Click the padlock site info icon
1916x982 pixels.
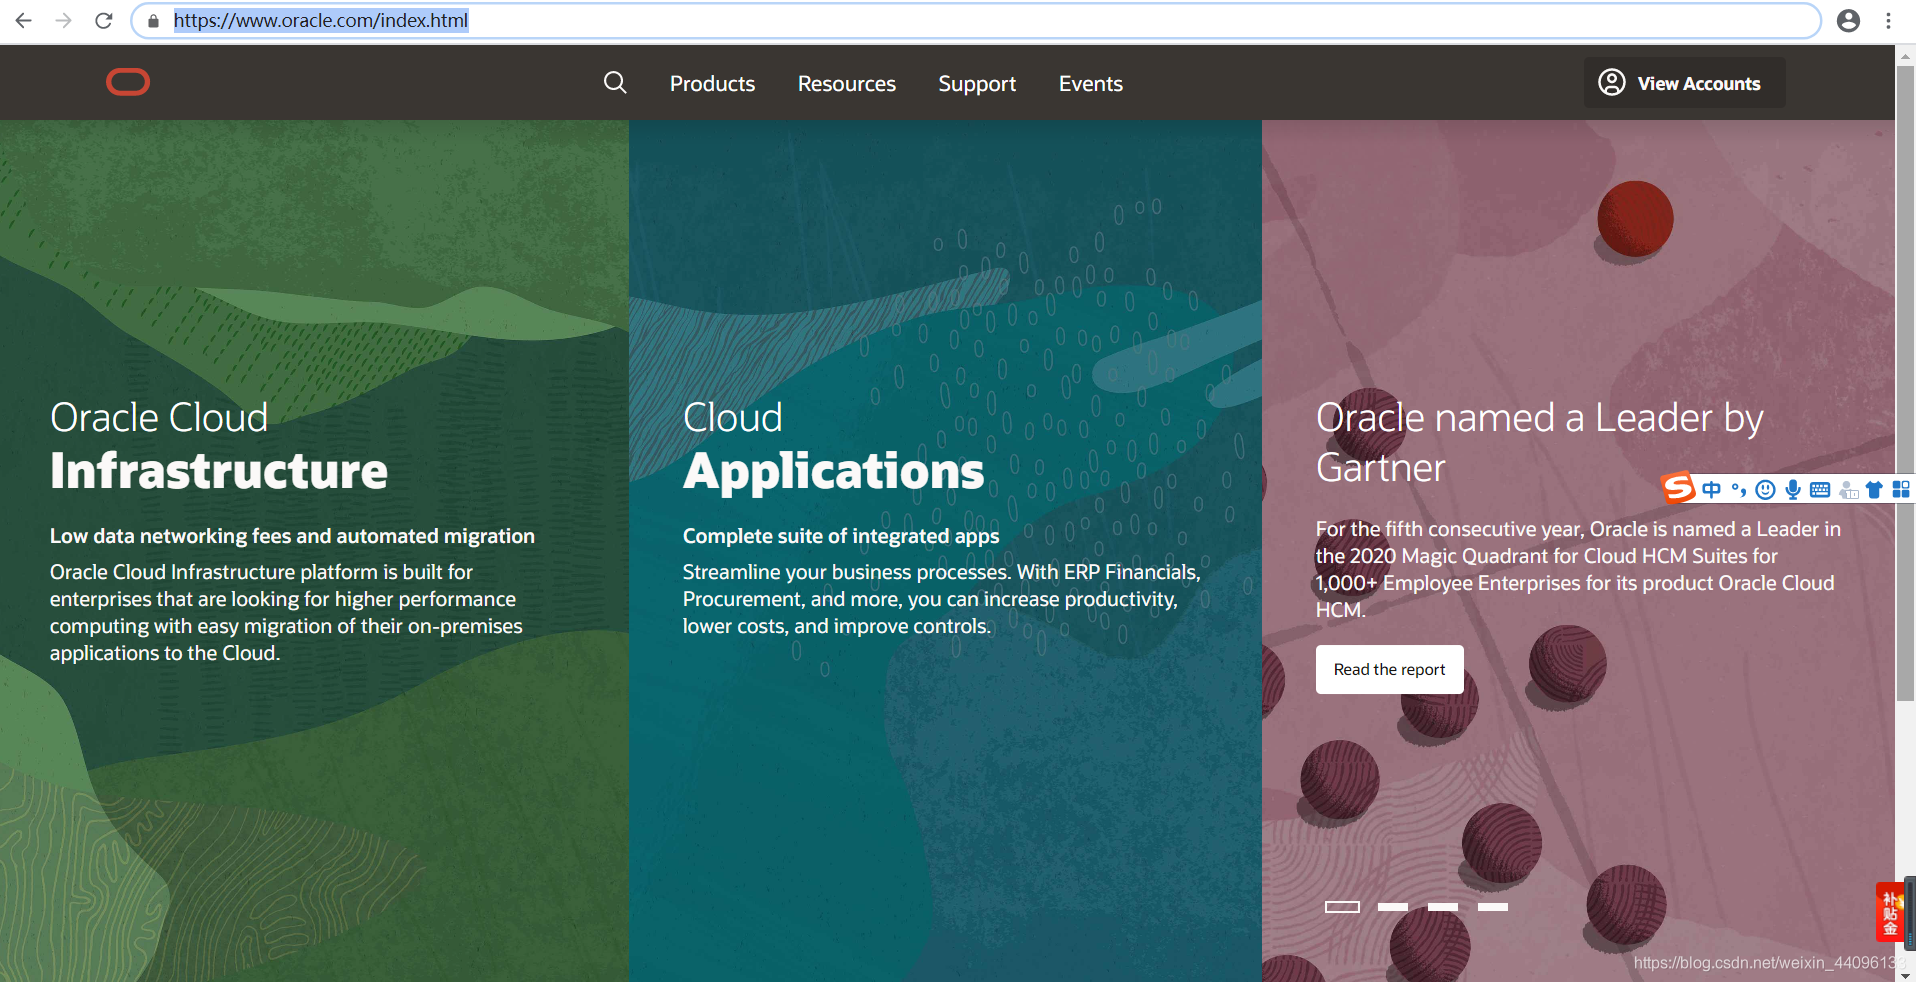tap(153, 21)
